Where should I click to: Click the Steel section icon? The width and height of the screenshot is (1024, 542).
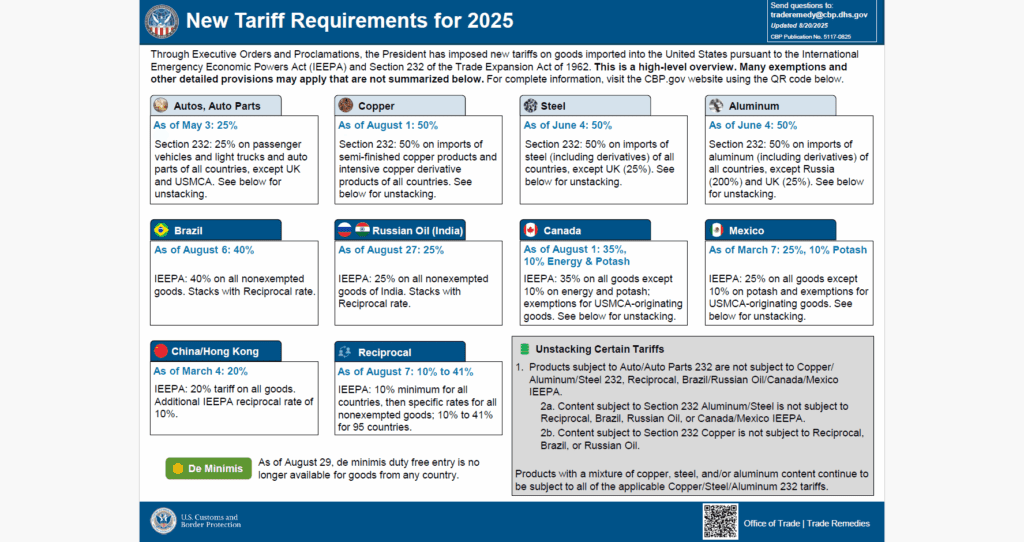tap(530, 105)
